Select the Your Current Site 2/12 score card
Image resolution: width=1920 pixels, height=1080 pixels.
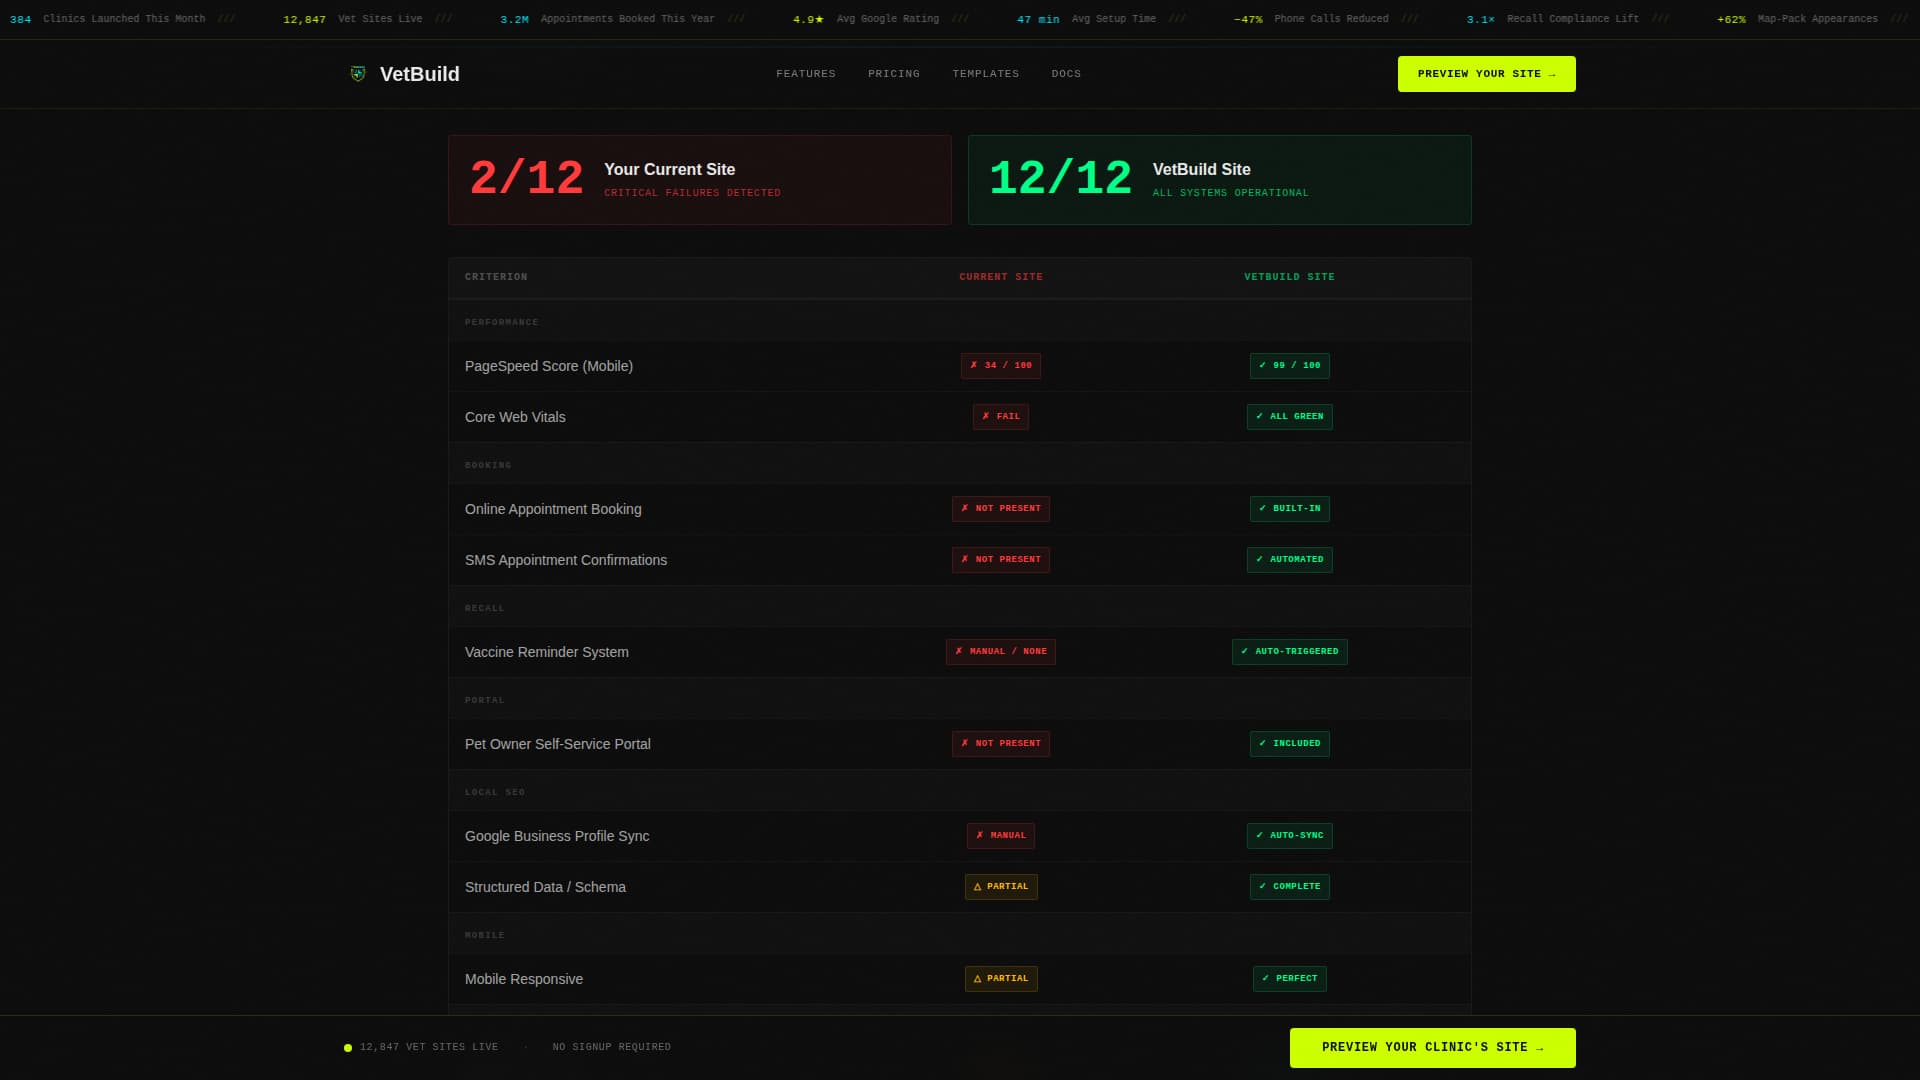pyautogui.click(x=700, y=180)
